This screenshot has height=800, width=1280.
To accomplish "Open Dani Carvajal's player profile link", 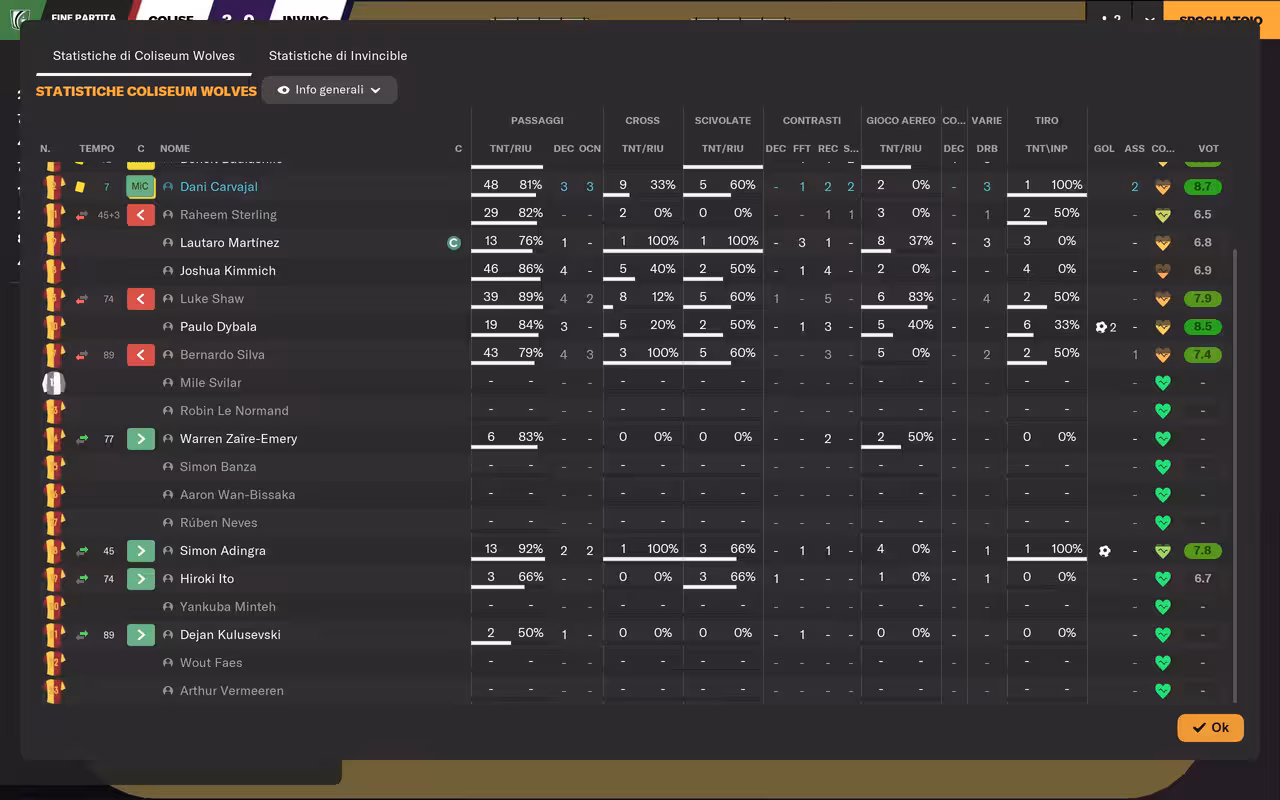I will coord(219,187).
